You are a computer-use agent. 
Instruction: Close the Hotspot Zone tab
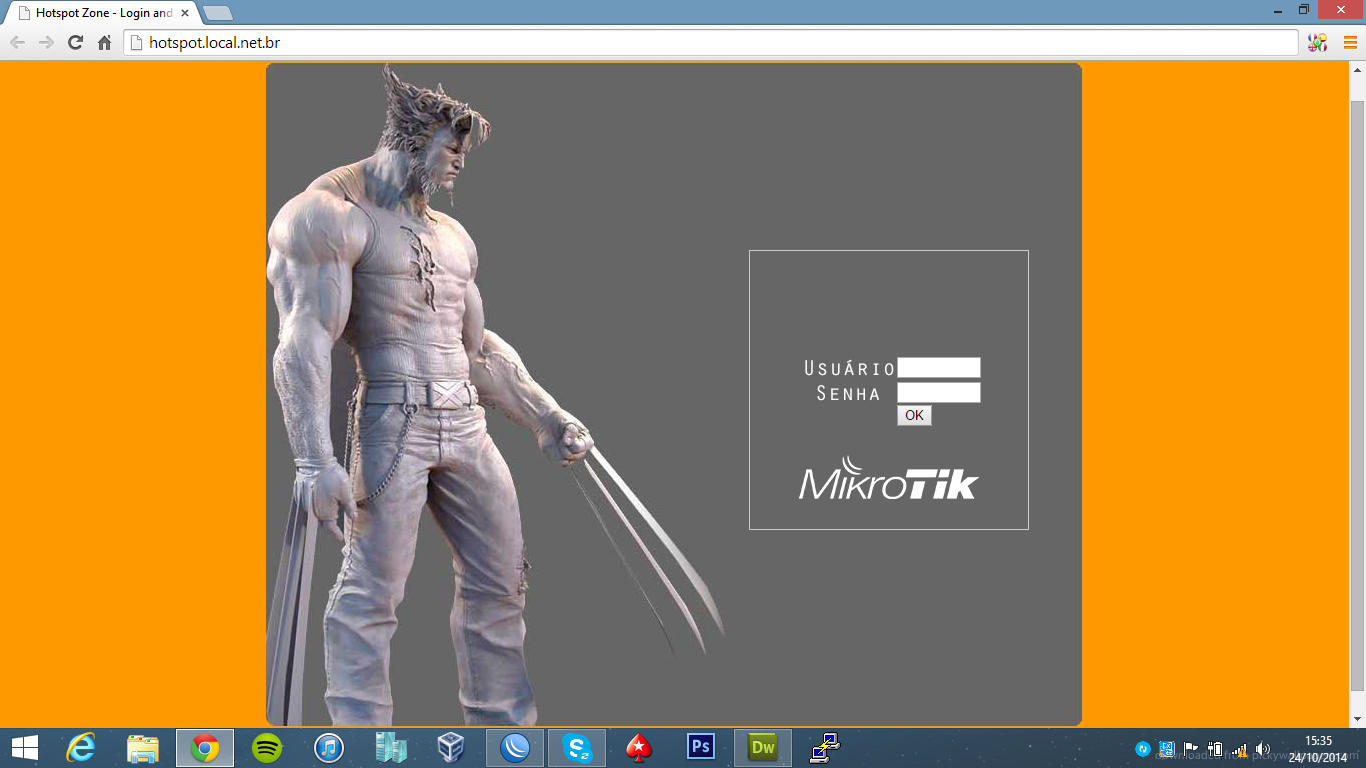[x=185, y=13]
